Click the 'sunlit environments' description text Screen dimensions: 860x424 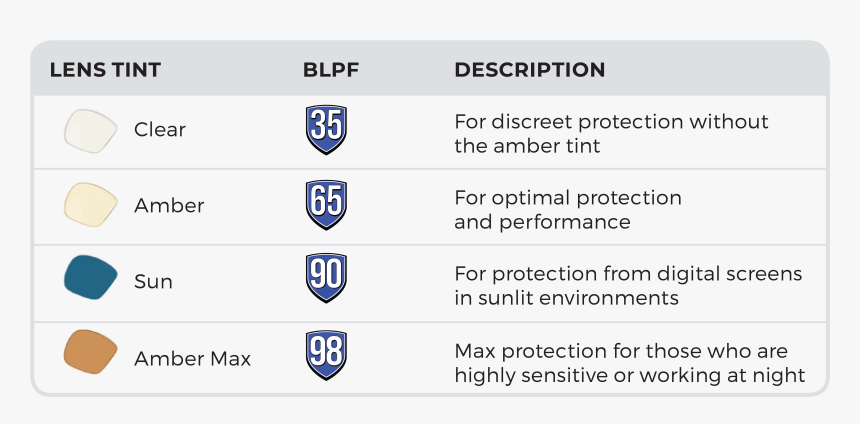click(578, 298)
